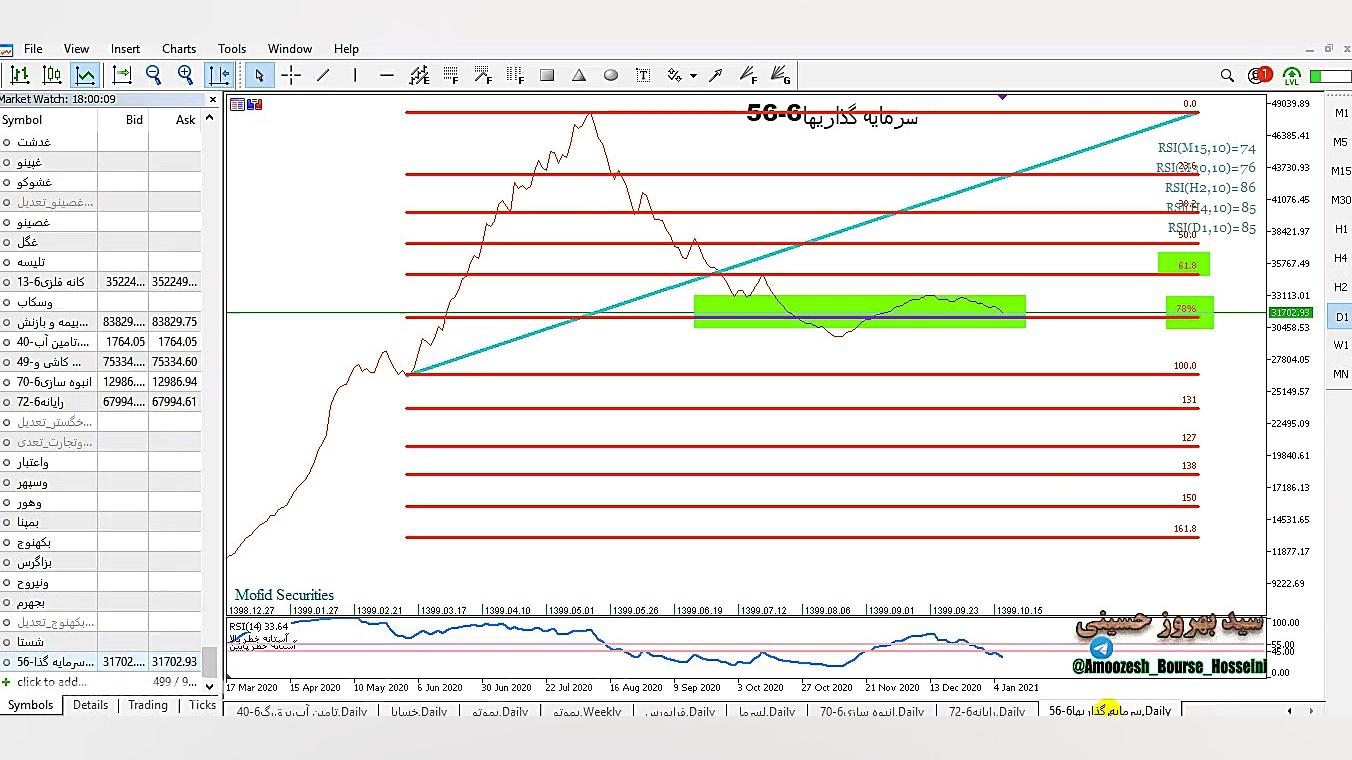Open the بموتو,Weekly chart tab
The width and height of the screenshot is (1352, 760).
(588, 712)
